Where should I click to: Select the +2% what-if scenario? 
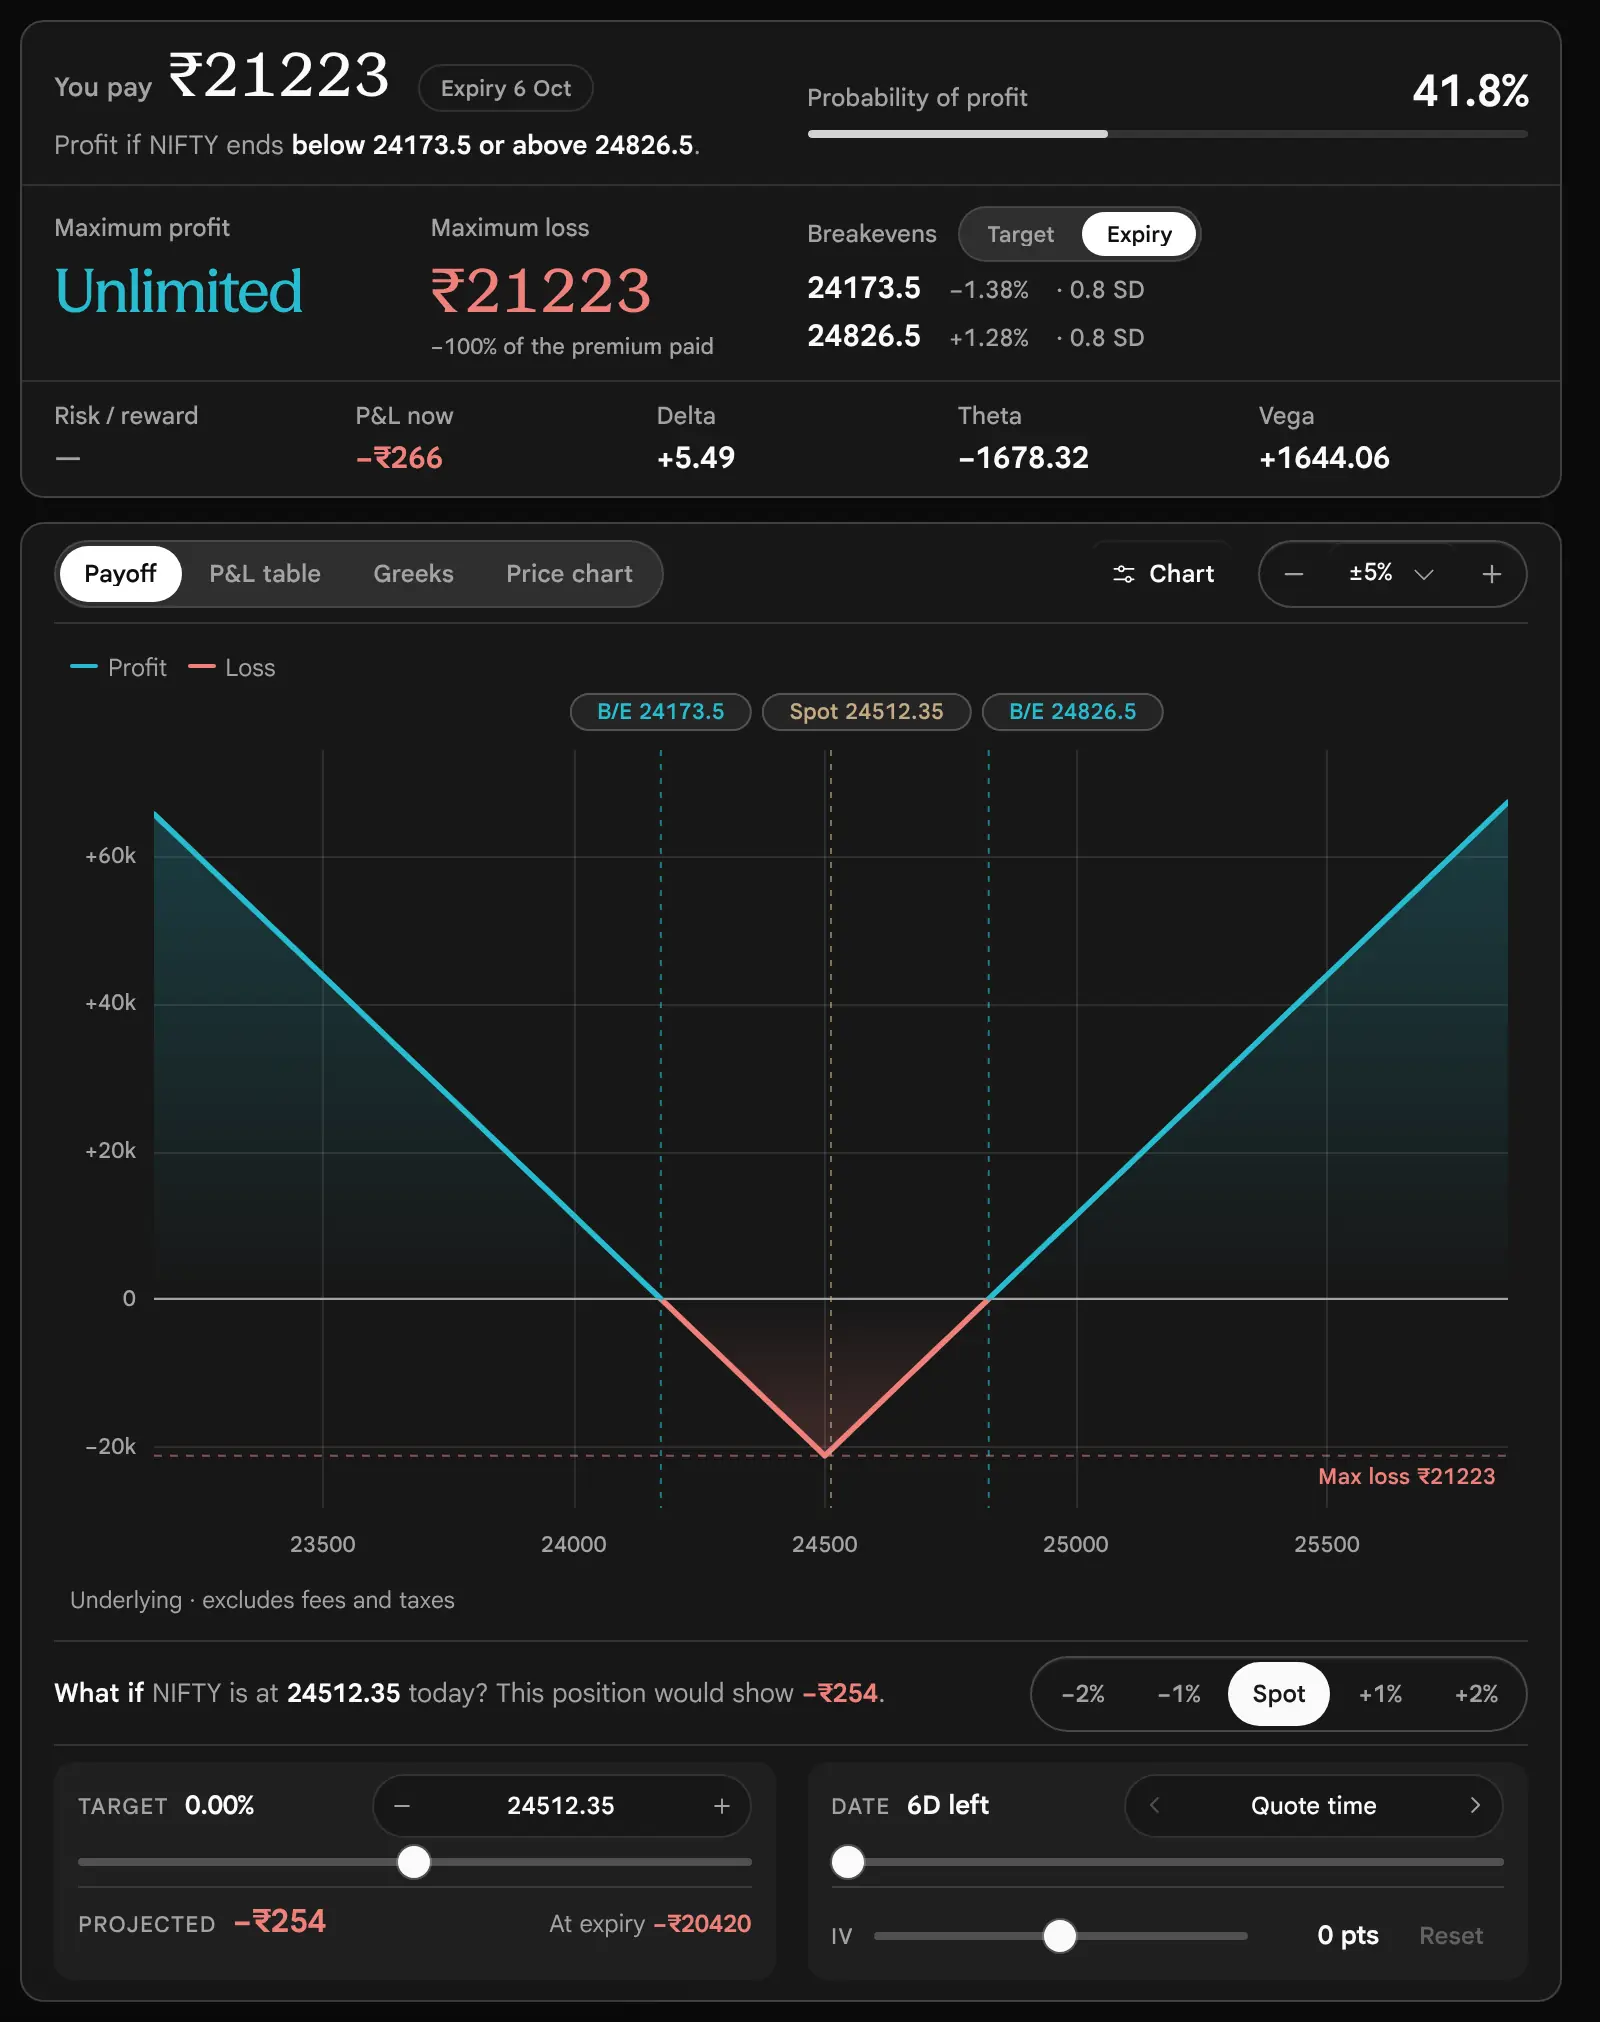[x=1476, y=1694]
